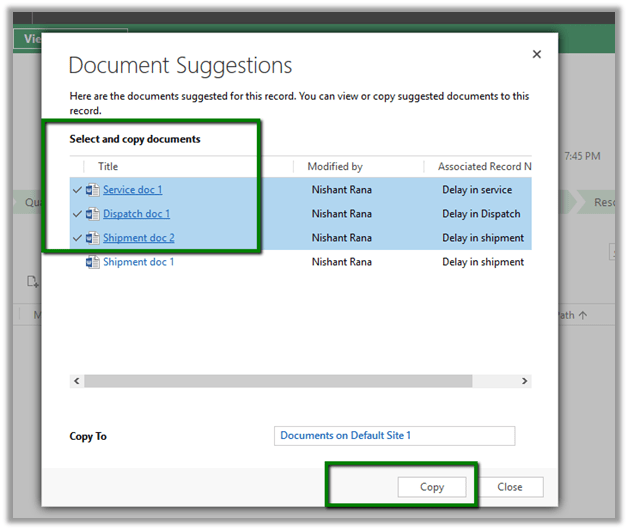628x530 pixels.
Task: Open the Shipment doc 1 link
Action: coord(138,262)
